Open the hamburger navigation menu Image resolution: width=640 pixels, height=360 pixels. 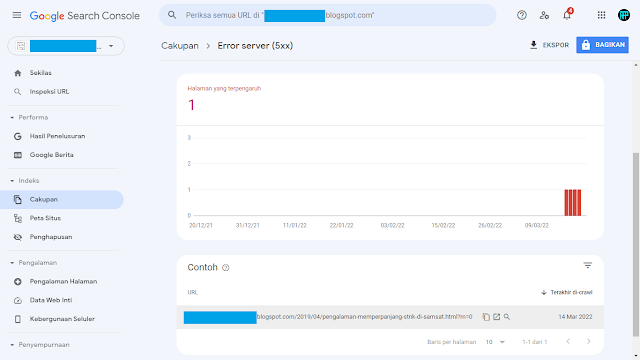[x=17, y=15]
